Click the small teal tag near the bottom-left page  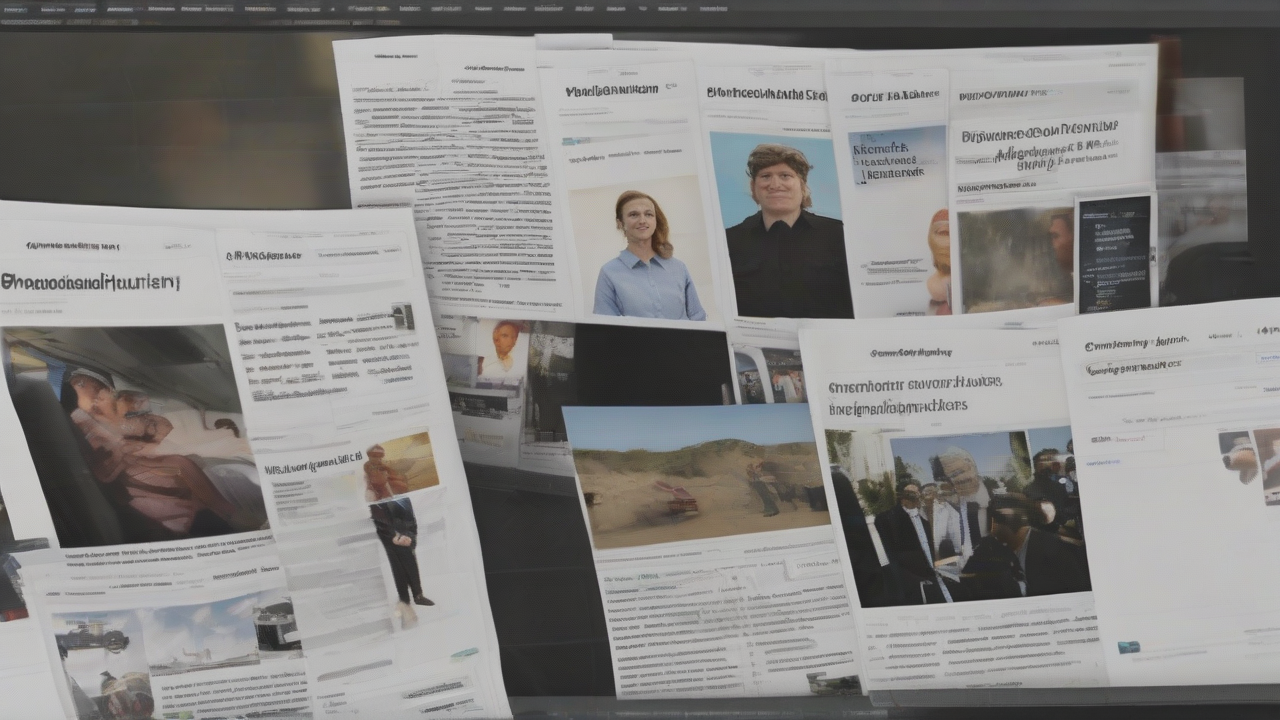(463, 653)
